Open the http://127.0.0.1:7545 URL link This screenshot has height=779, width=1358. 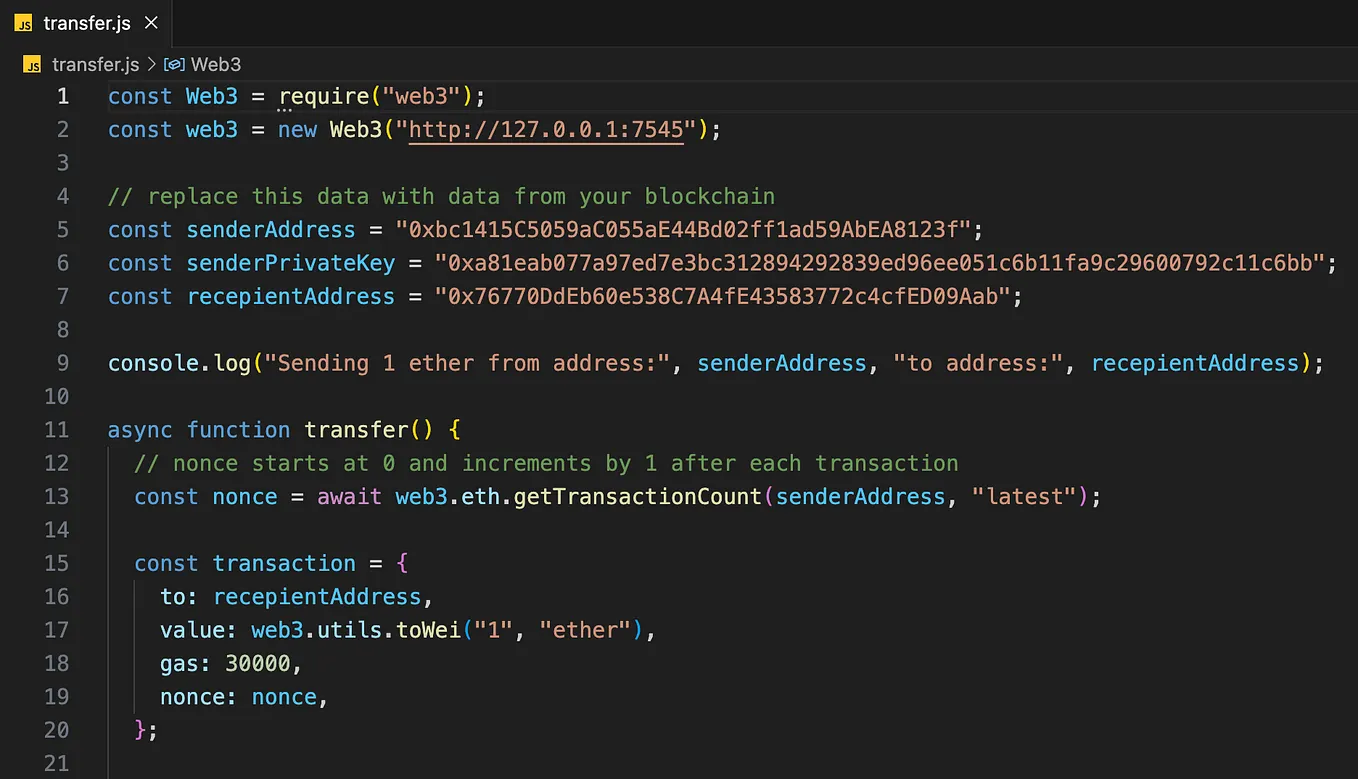click(x=546, y=130)
